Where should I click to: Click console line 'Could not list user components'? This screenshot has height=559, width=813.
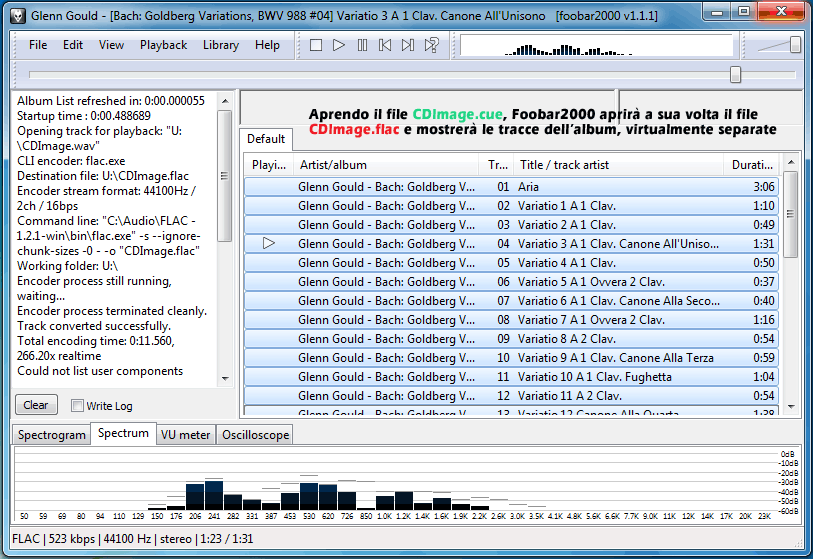click(x=100, y=371)
